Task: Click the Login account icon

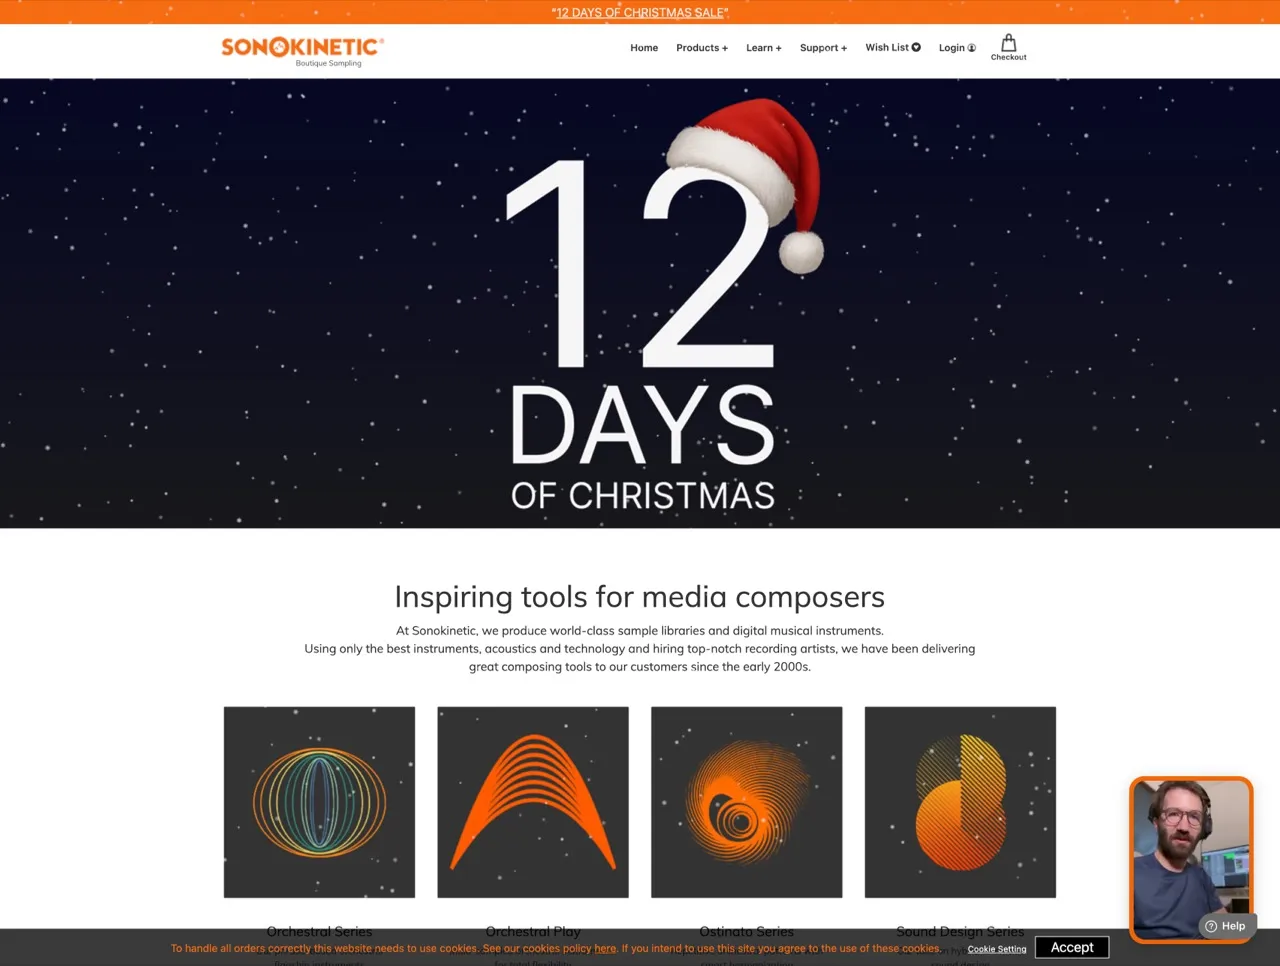Action: point(971,47)
